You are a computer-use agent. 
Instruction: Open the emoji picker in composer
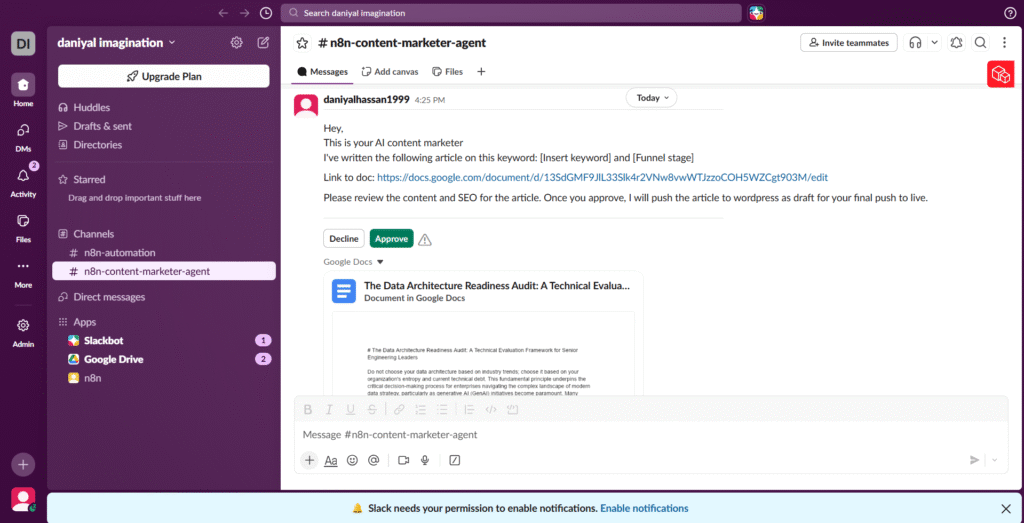(x=352, y=460)
